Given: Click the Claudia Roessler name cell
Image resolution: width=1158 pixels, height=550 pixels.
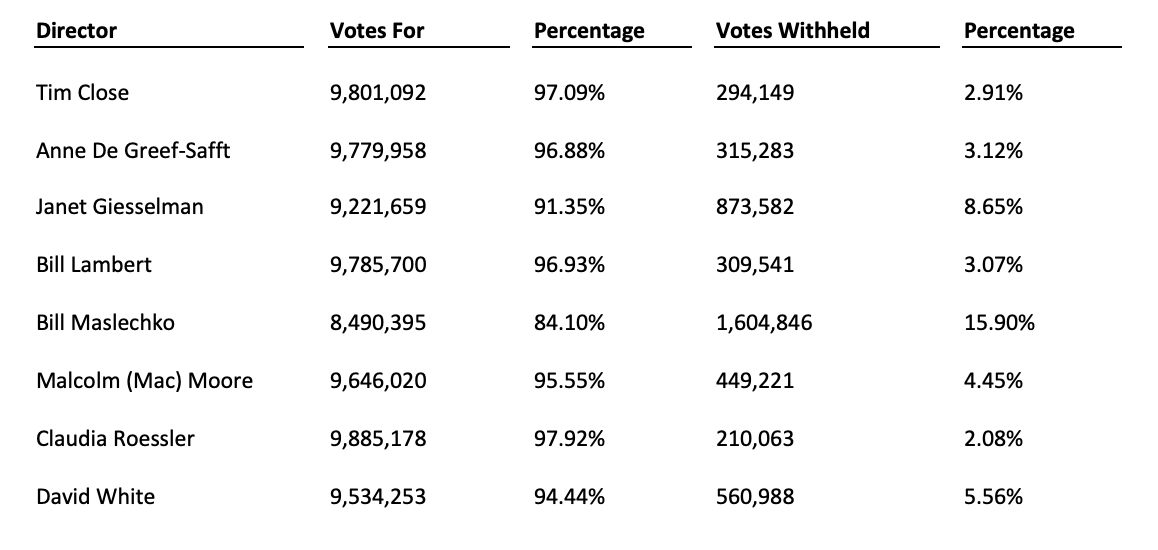Looking at the screenshot, I should (x=115, y=439).
